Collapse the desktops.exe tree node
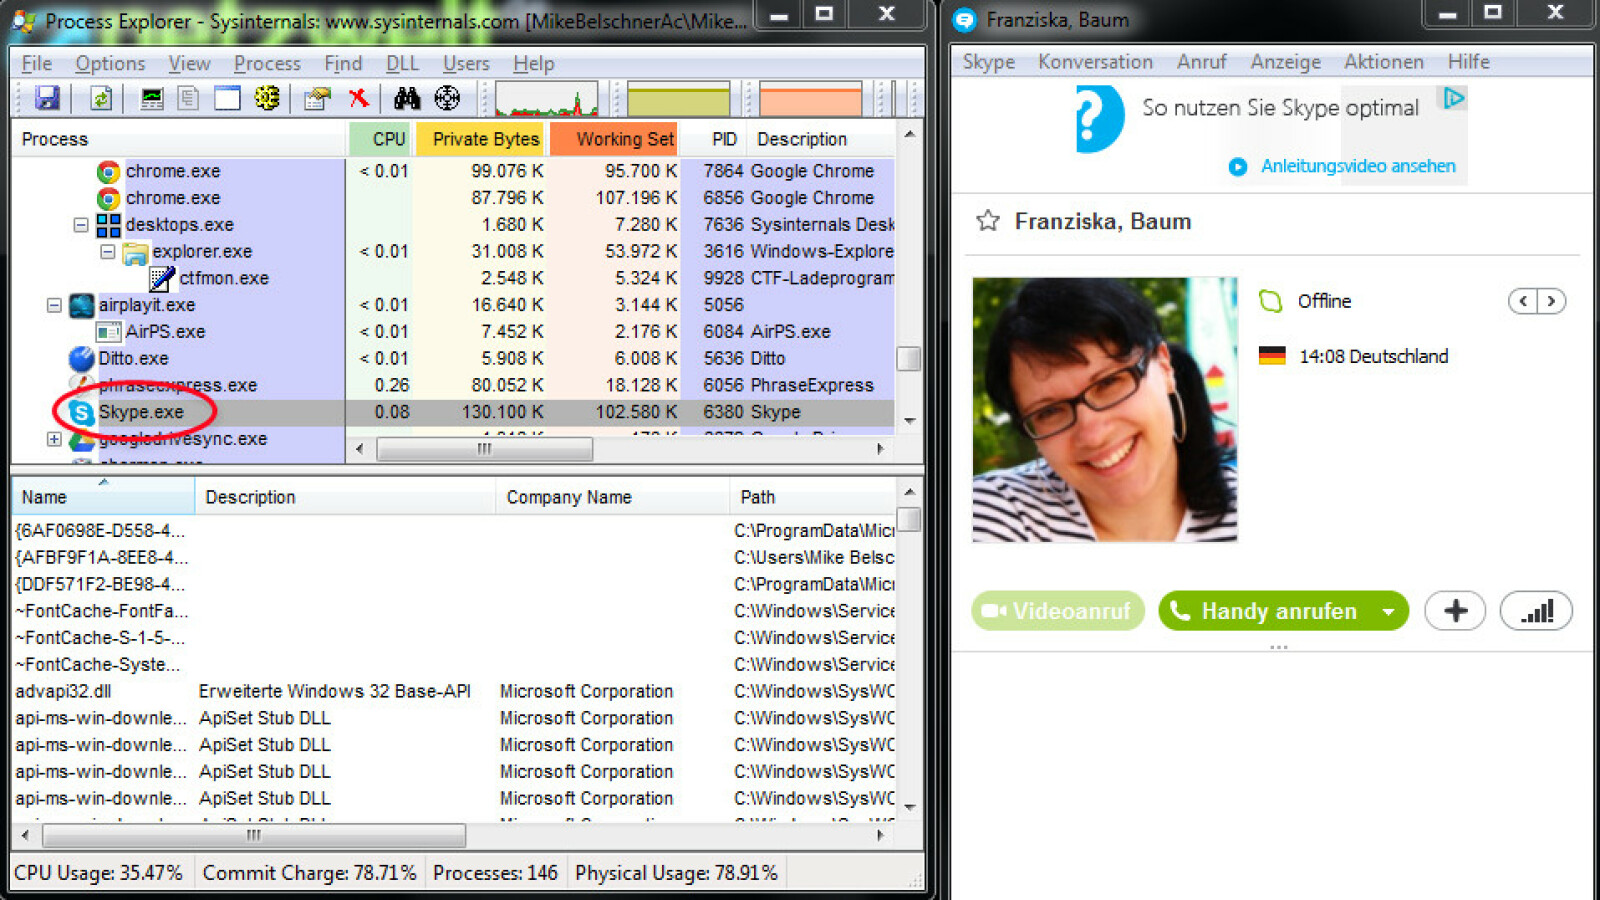Viewport: 1600px width, 900px height. tap(81, 225)
